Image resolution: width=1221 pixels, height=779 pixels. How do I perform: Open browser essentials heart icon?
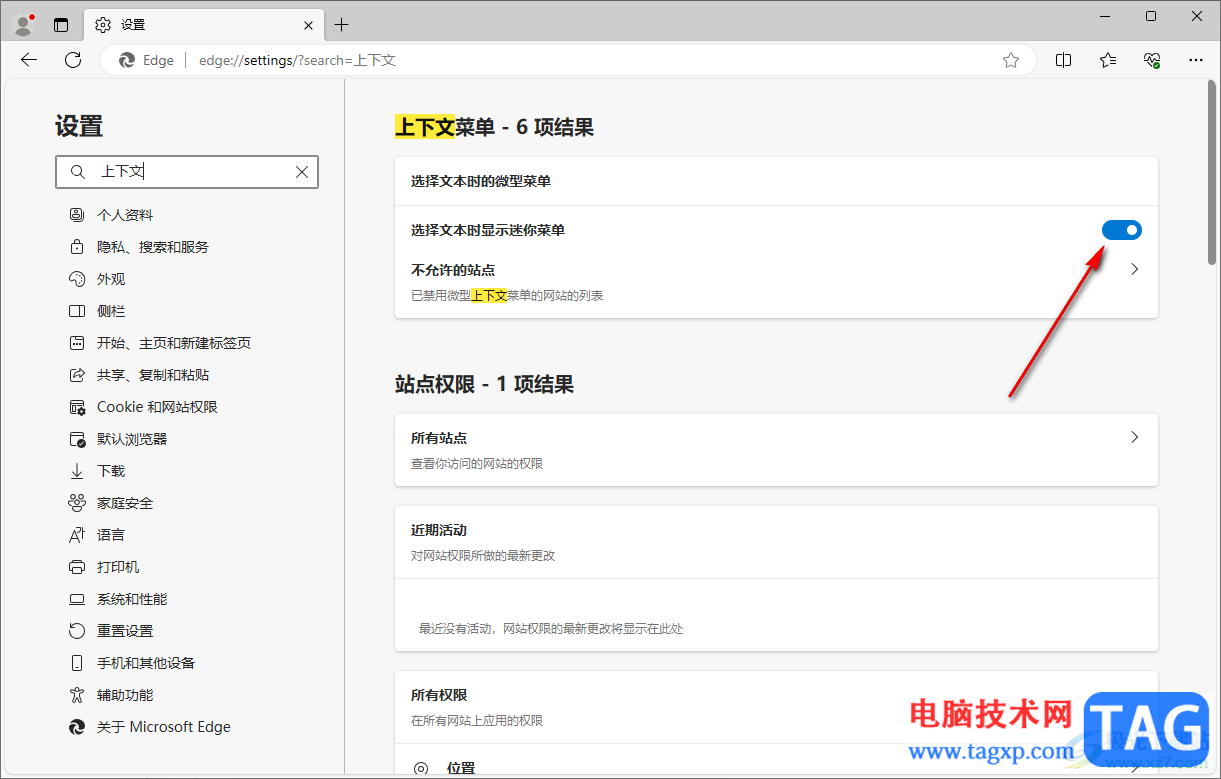1152,60
